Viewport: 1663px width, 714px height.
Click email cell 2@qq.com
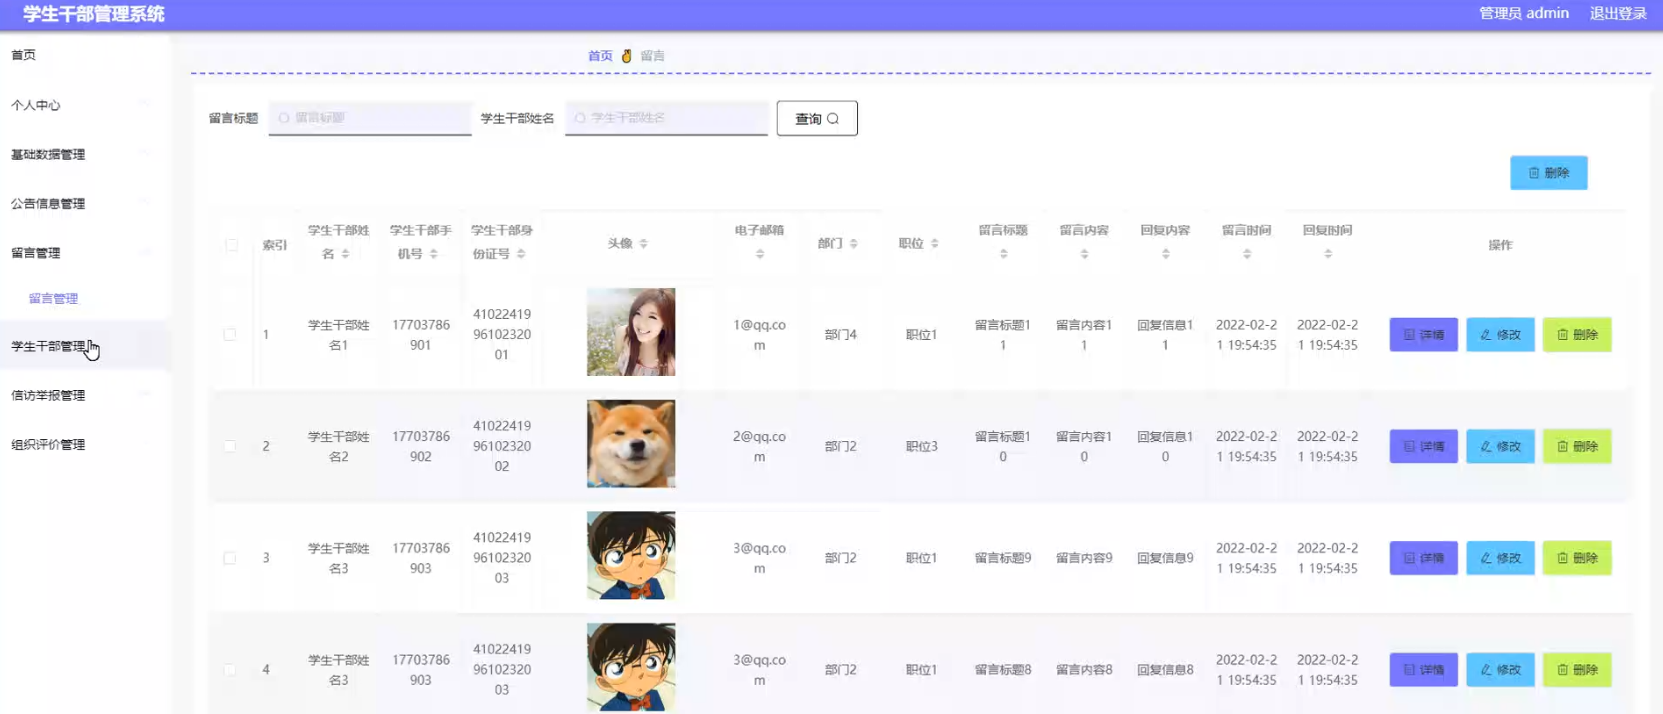tap(760, 447)
